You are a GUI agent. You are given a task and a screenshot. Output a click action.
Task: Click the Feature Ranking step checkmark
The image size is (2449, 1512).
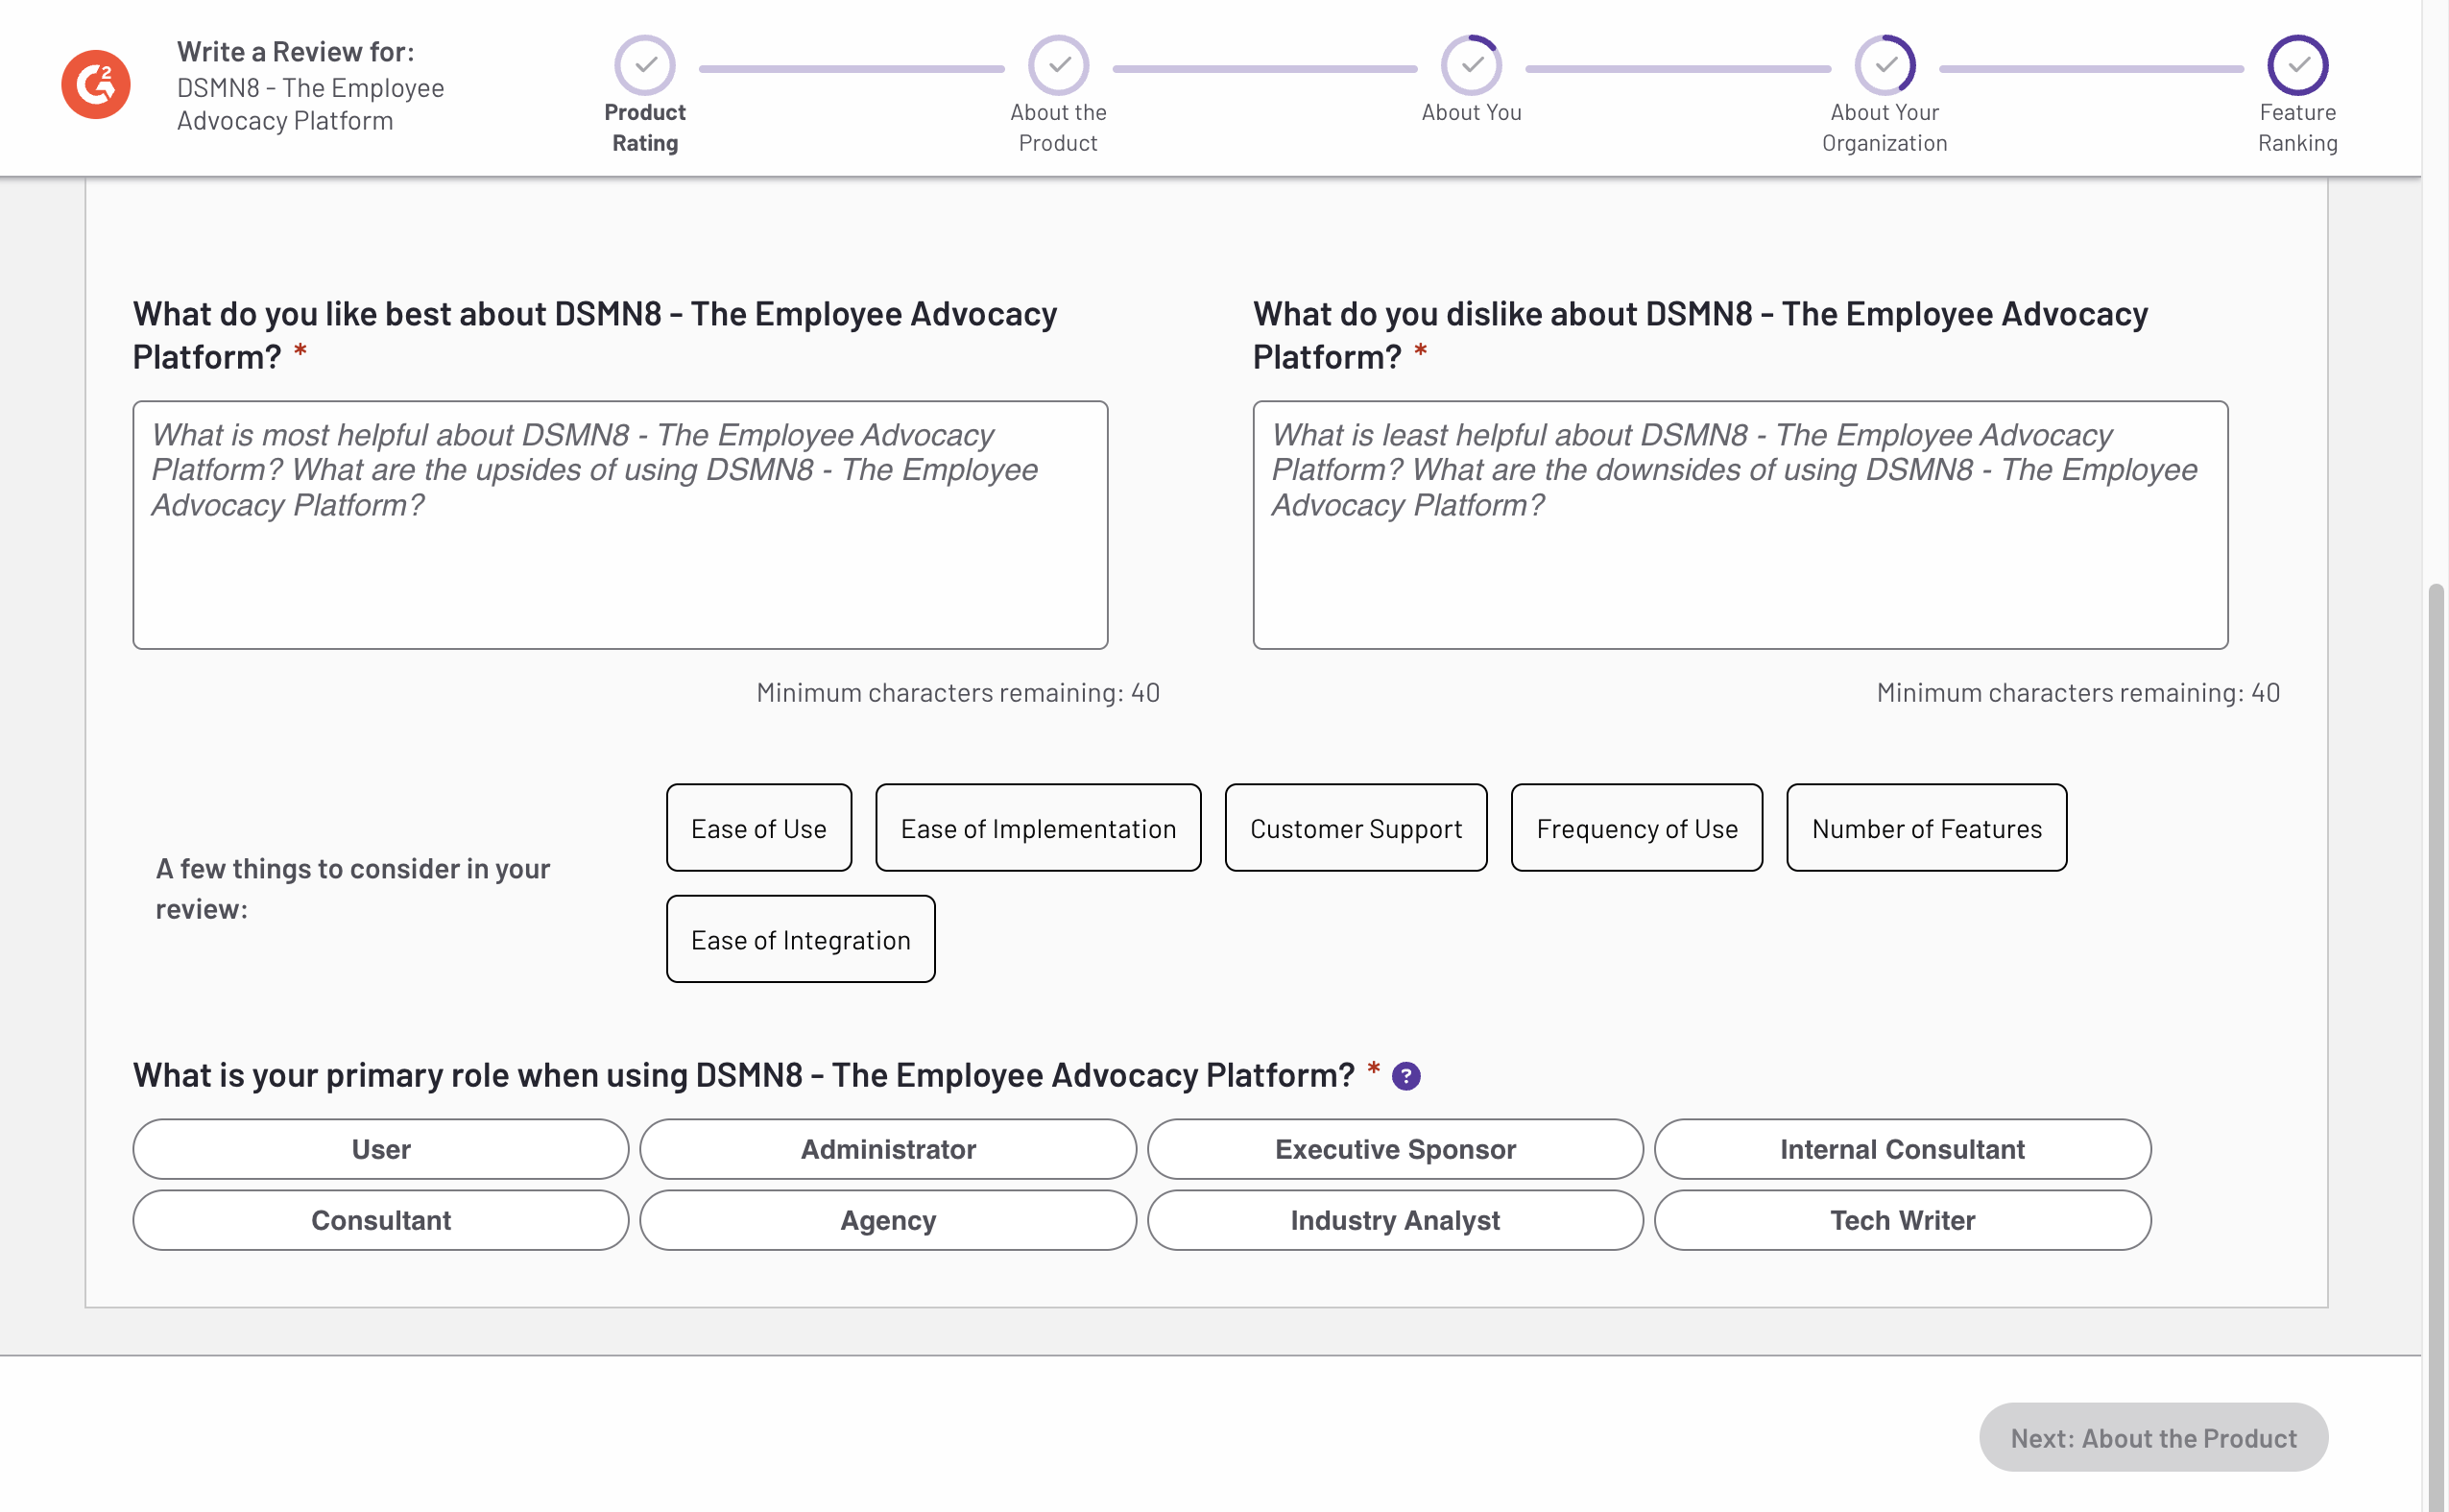(2297, 65)
